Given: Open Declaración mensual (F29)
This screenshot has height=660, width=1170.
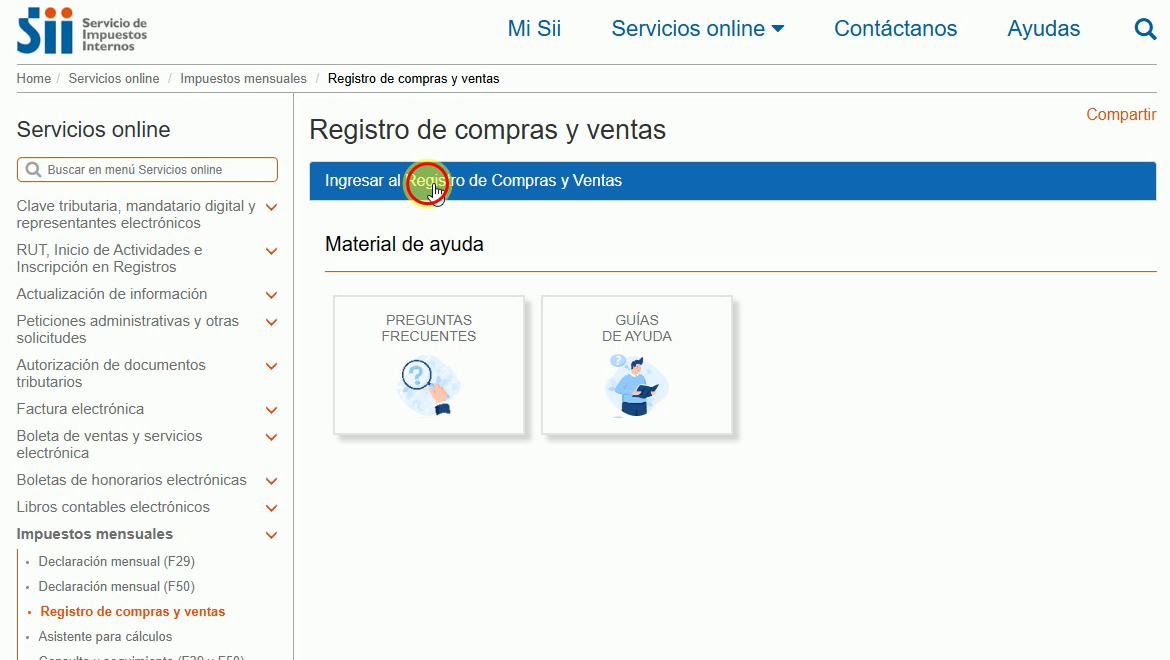Looking at the screenshot, I should click(x=116, y=561).
